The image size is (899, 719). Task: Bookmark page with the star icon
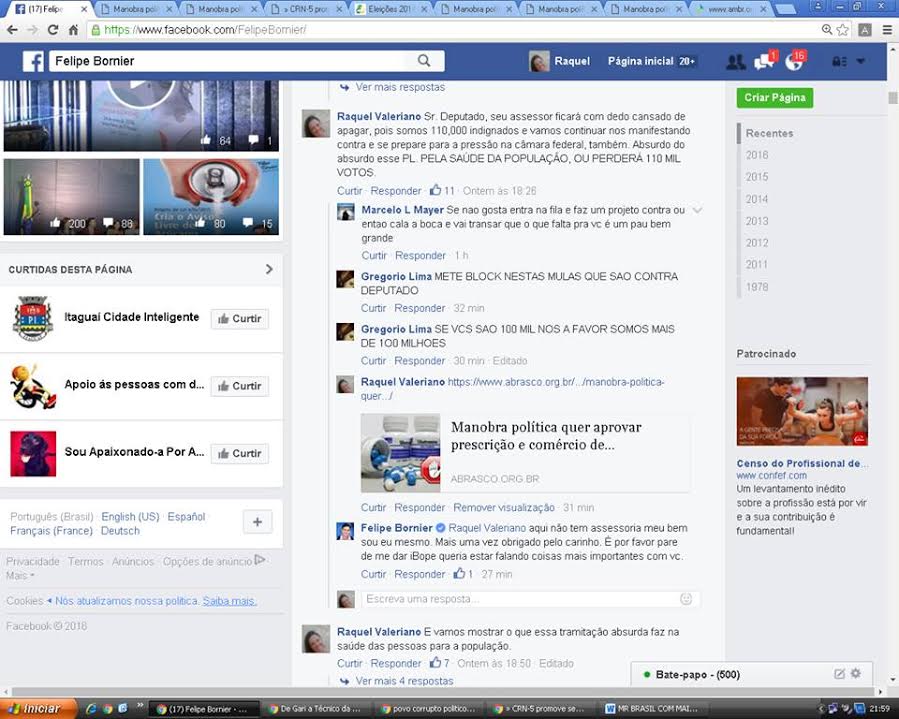[x=843, y=30]
